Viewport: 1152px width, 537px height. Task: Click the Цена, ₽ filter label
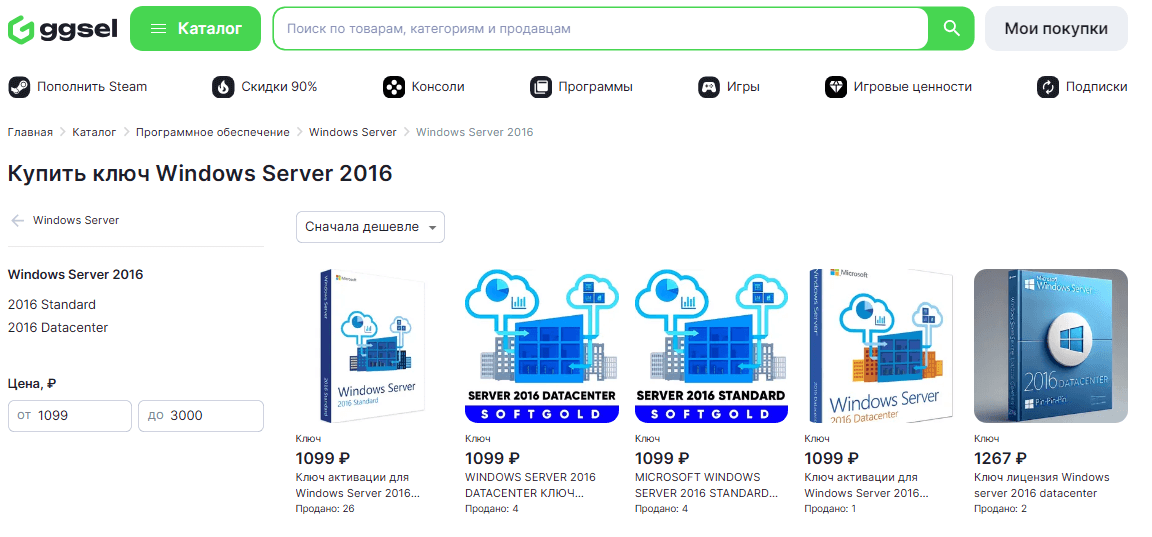click(32, 383)
